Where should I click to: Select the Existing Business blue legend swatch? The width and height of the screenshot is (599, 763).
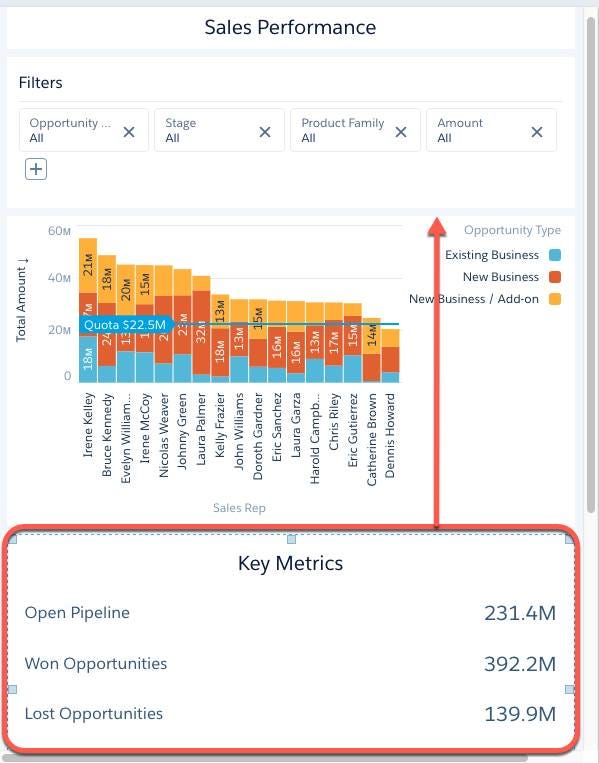tap(555, 255)
